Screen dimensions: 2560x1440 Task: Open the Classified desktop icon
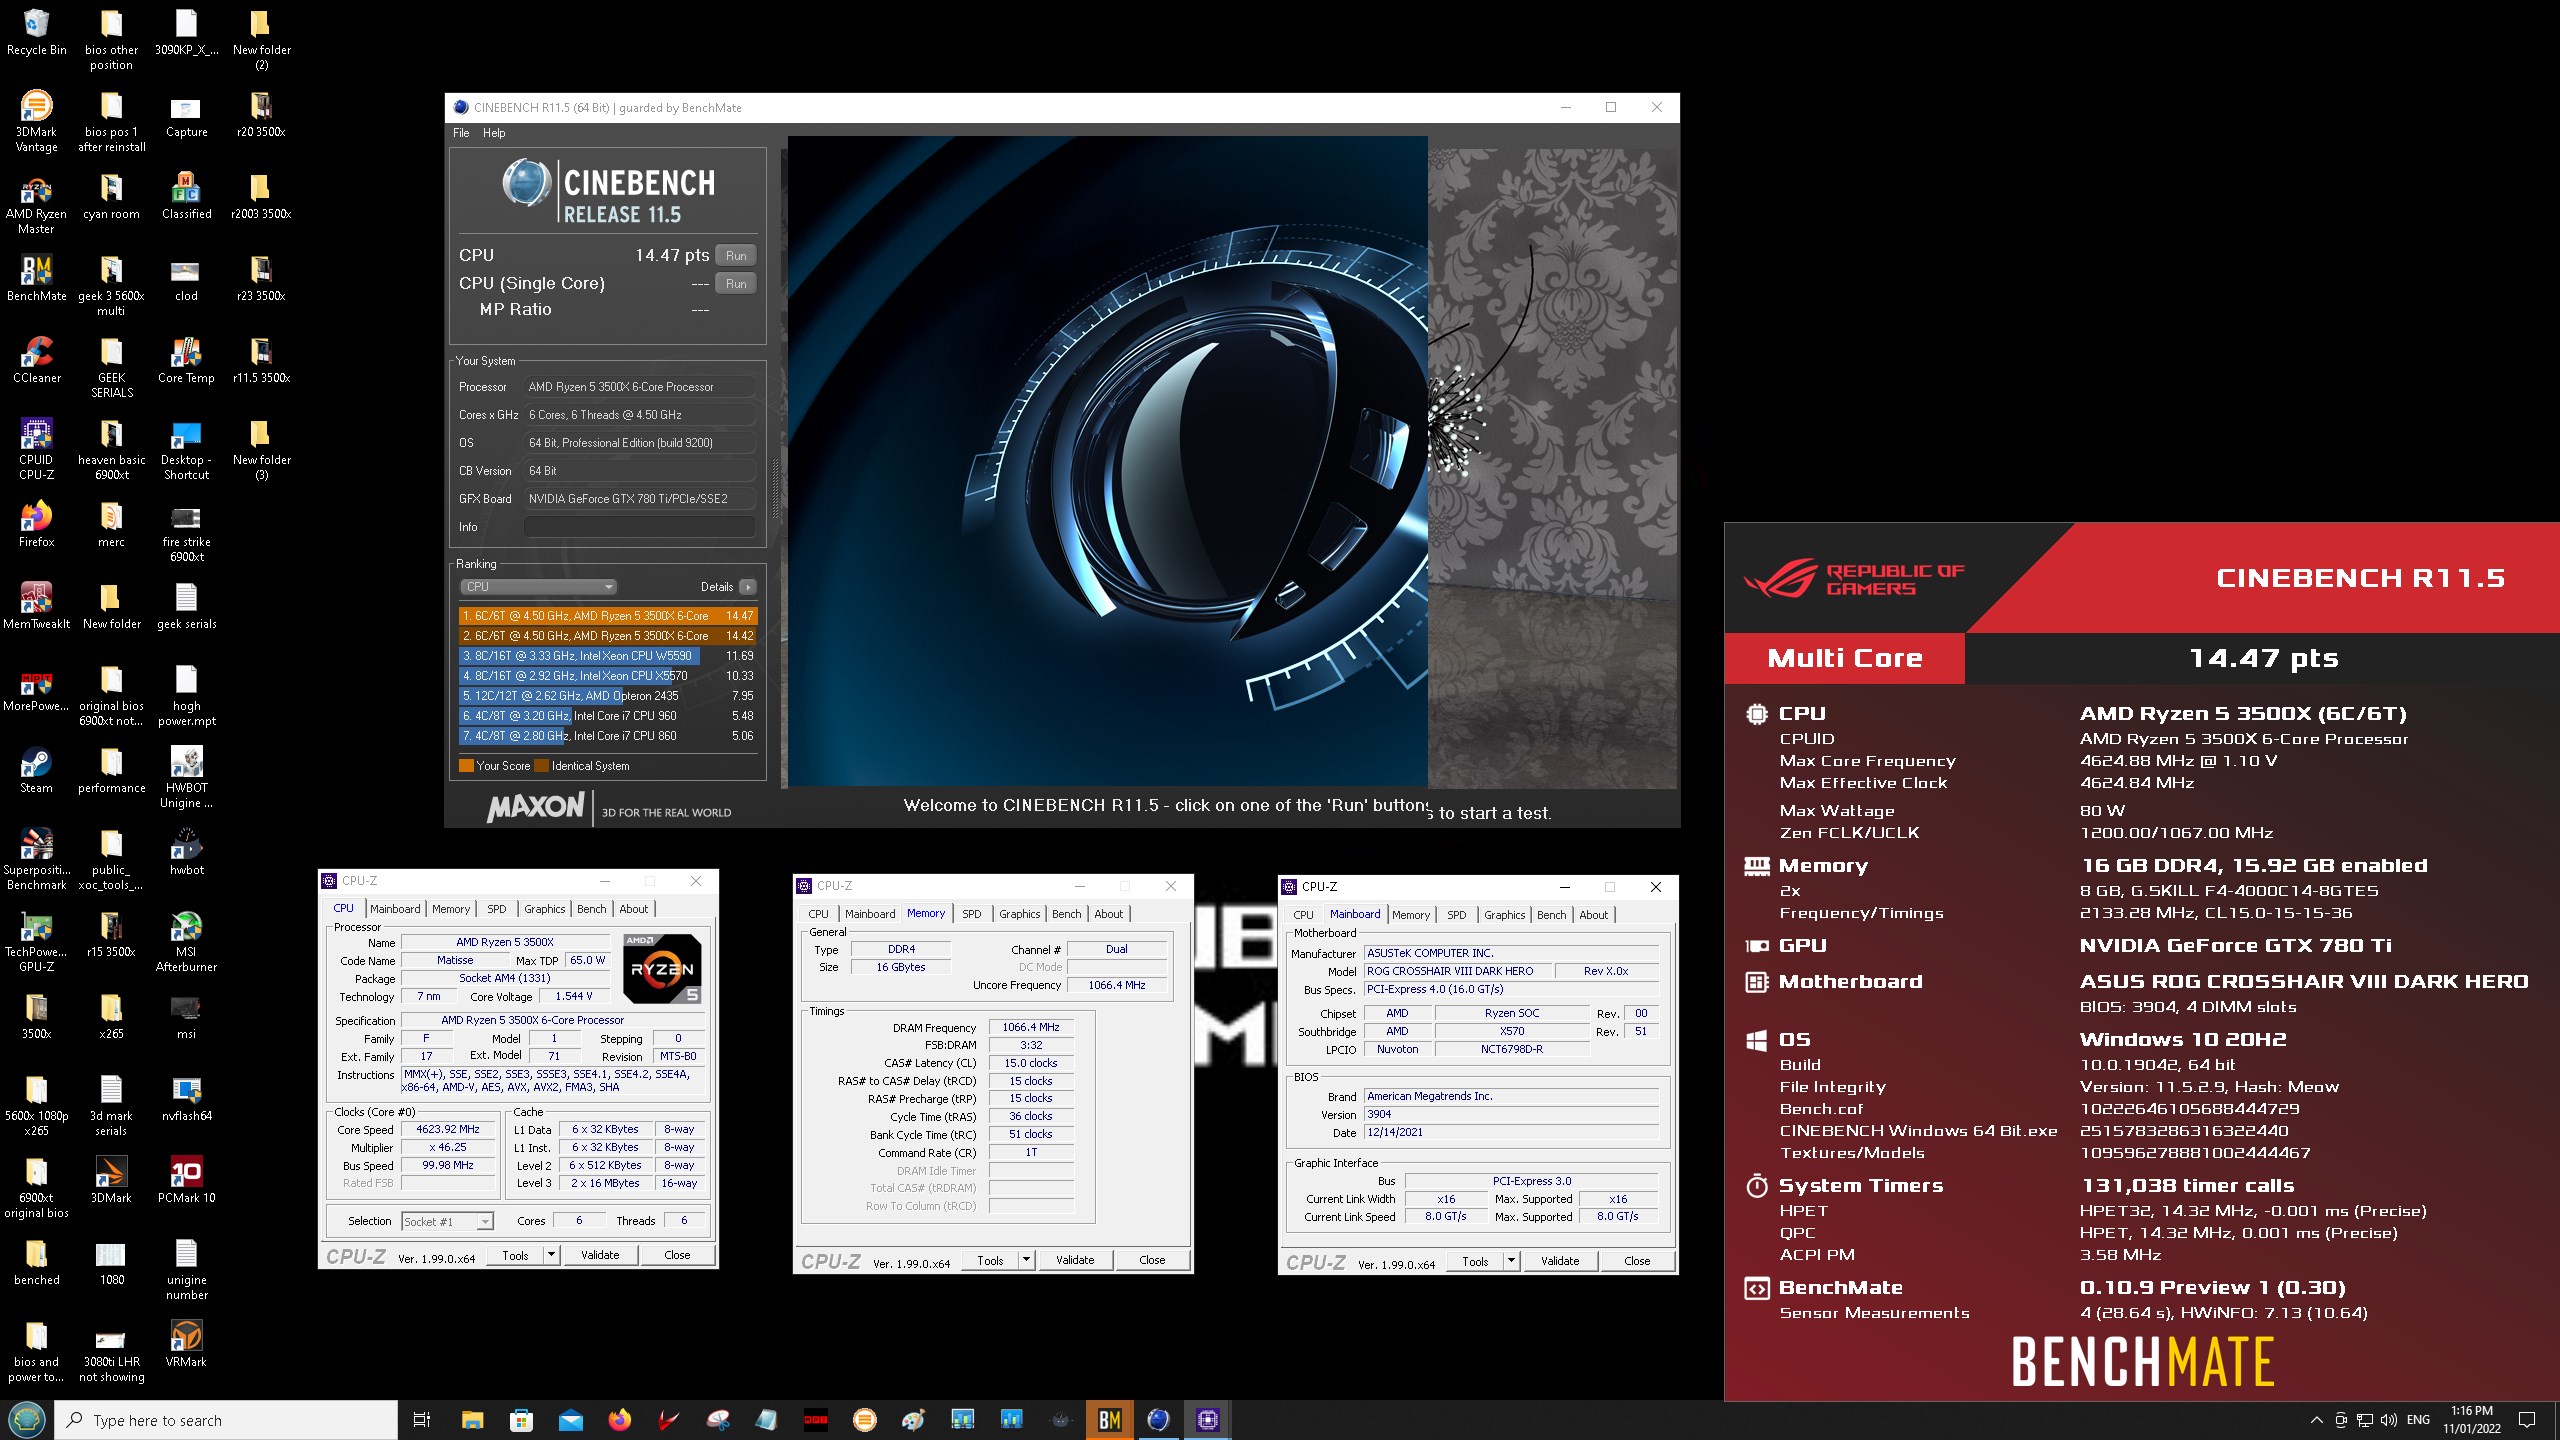tap(186, 196)
